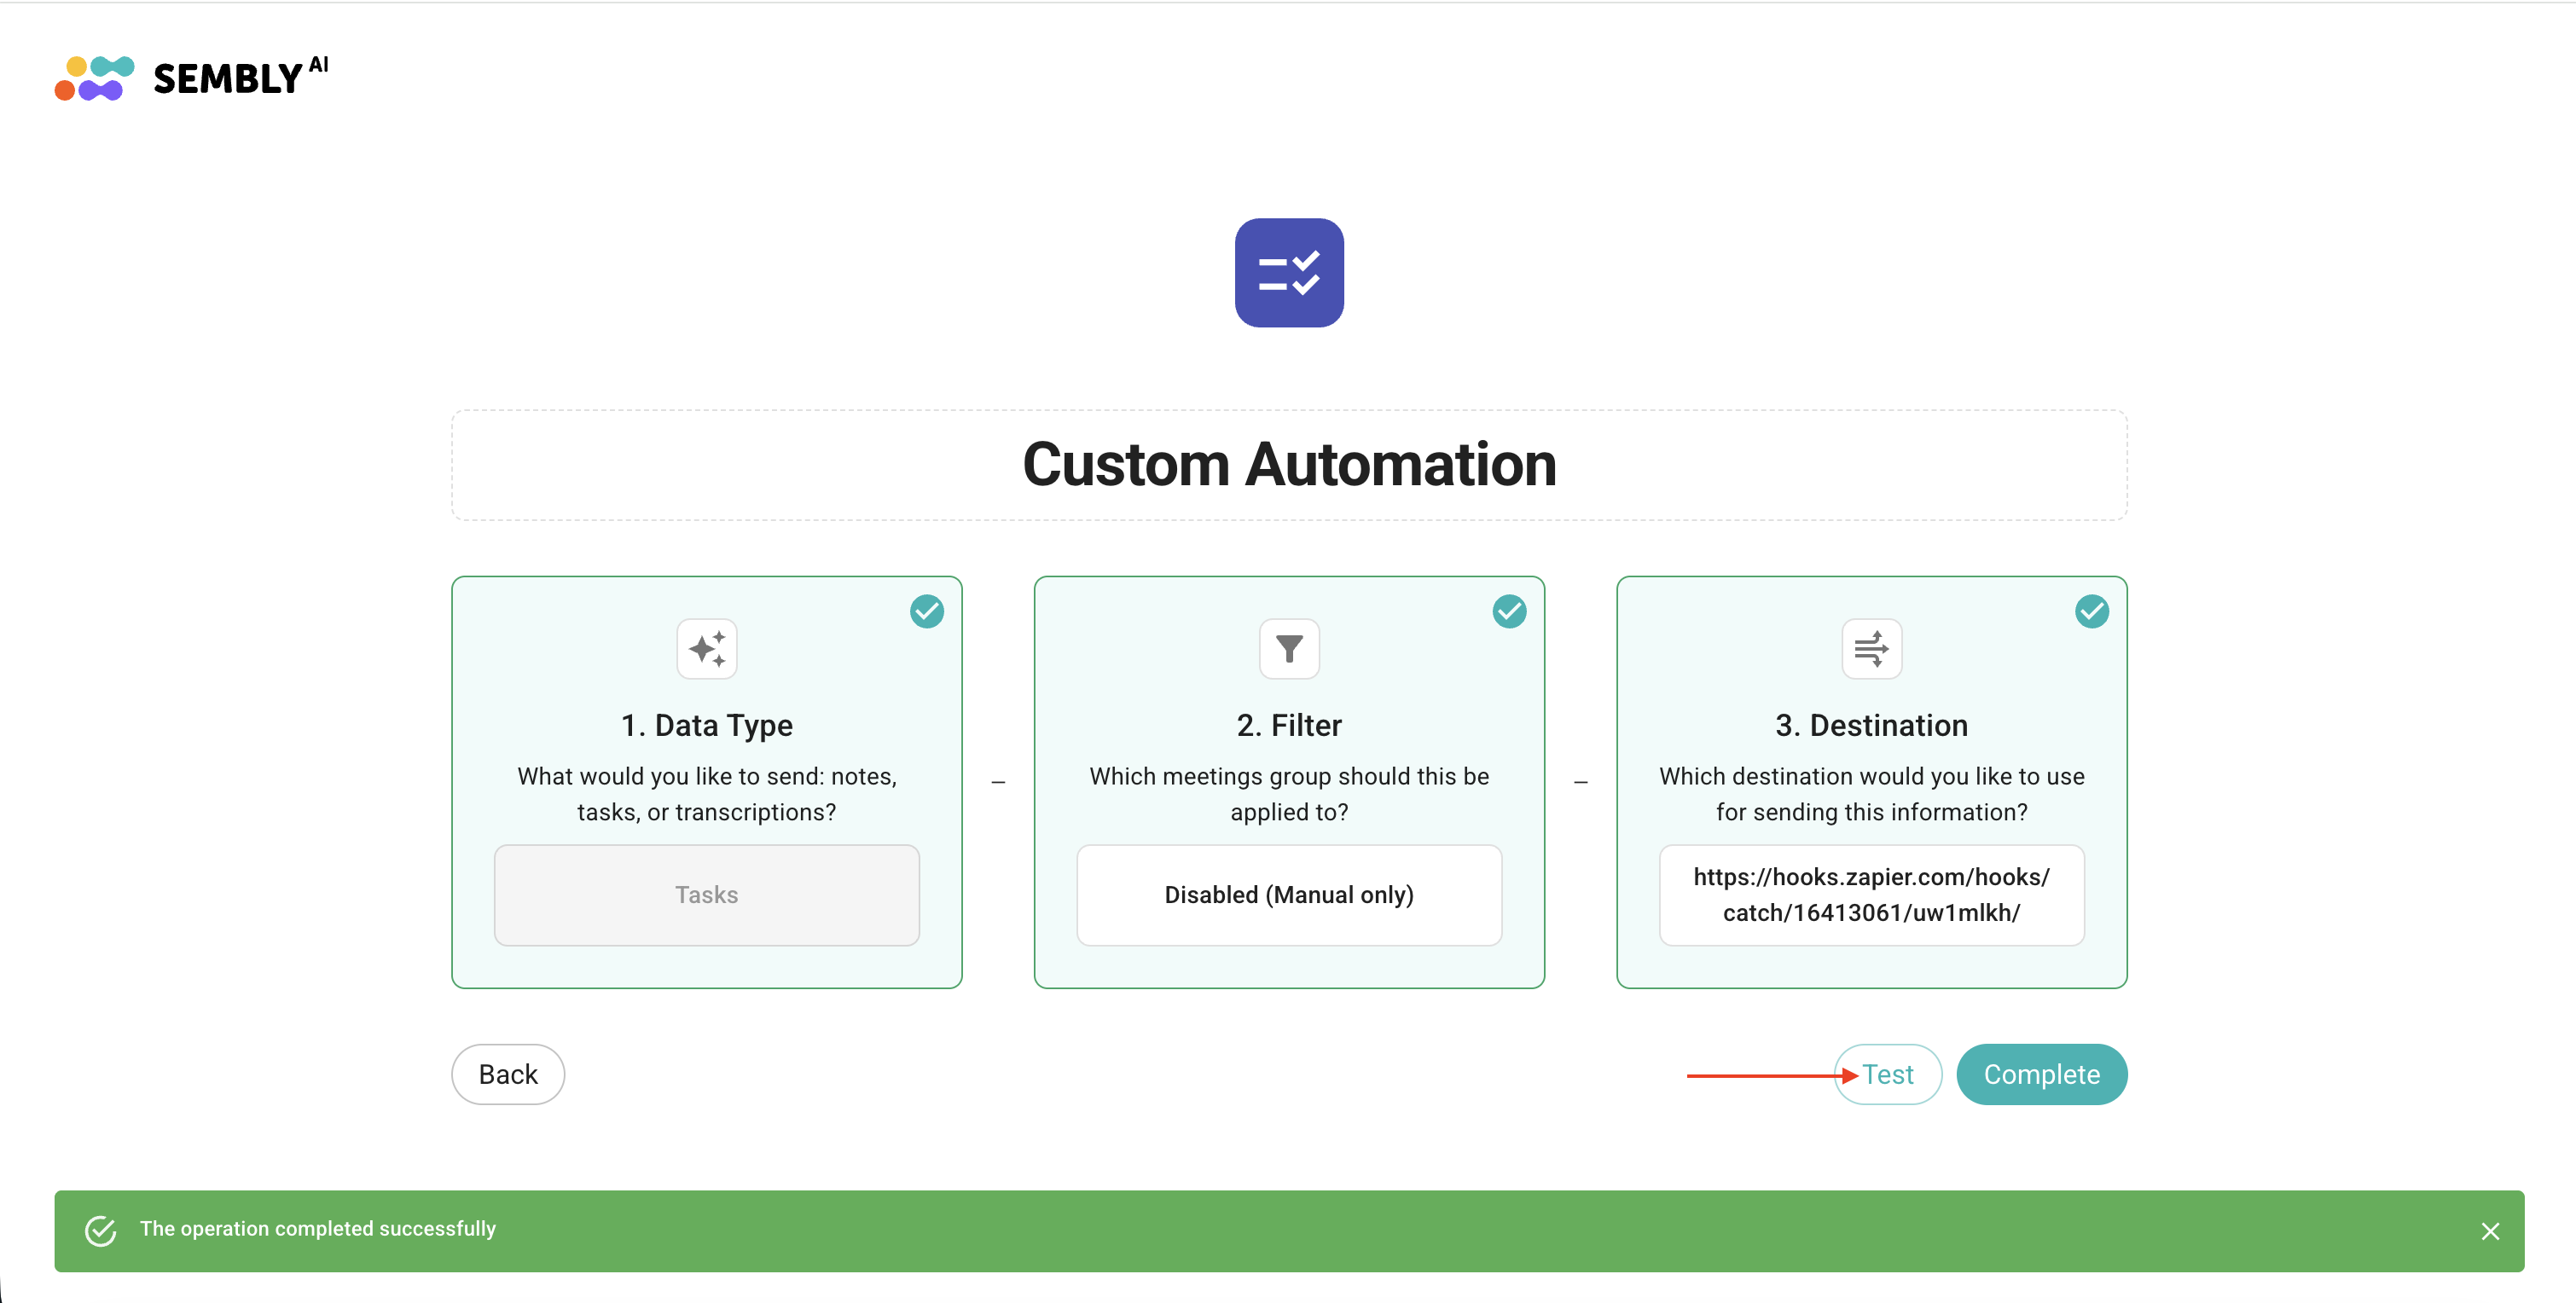2576x1303 pixels.
Task: Edit the Custom Automation title field
Action: point(1288,465)
